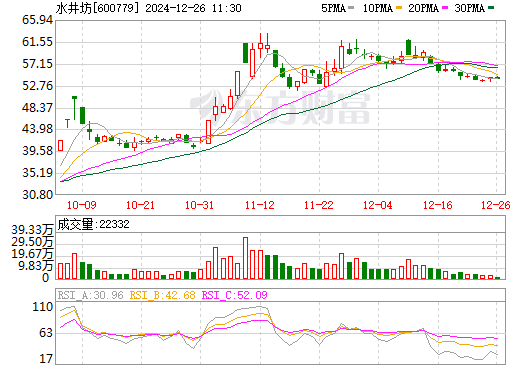Click the price axis label 48.37
This screenshot has height=365, width=520.
[37, 107]
